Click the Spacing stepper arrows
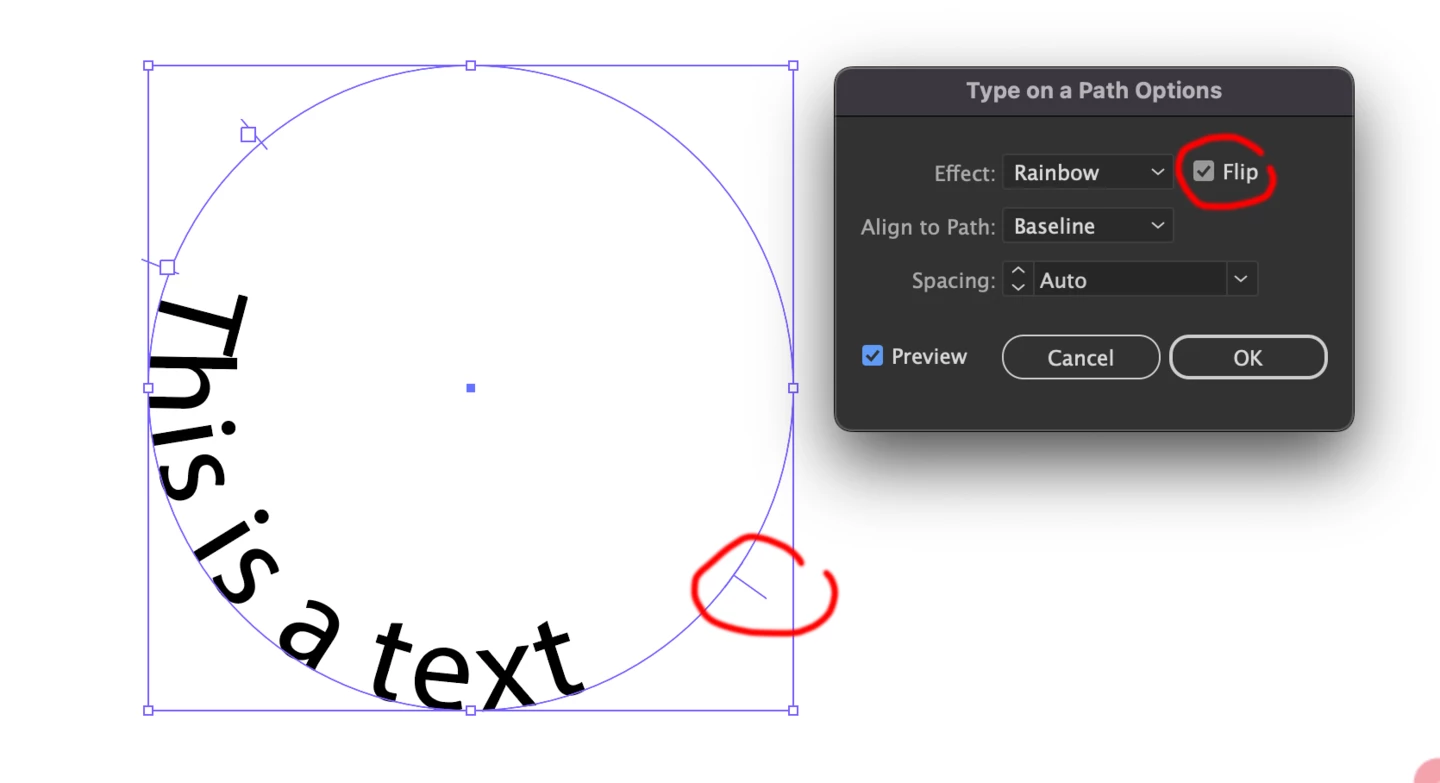This screenshot has width=1440, height=783. (1018, 280)
